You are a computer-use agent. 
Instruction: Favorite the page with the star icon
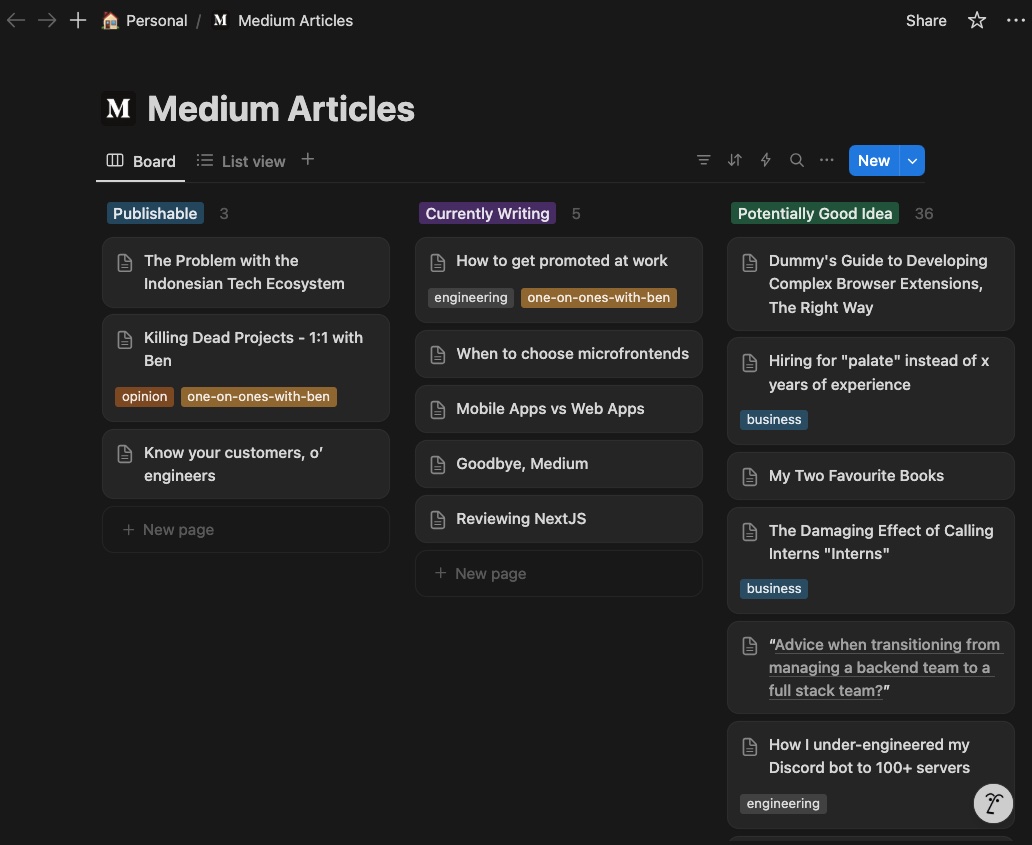click(977, 20)
